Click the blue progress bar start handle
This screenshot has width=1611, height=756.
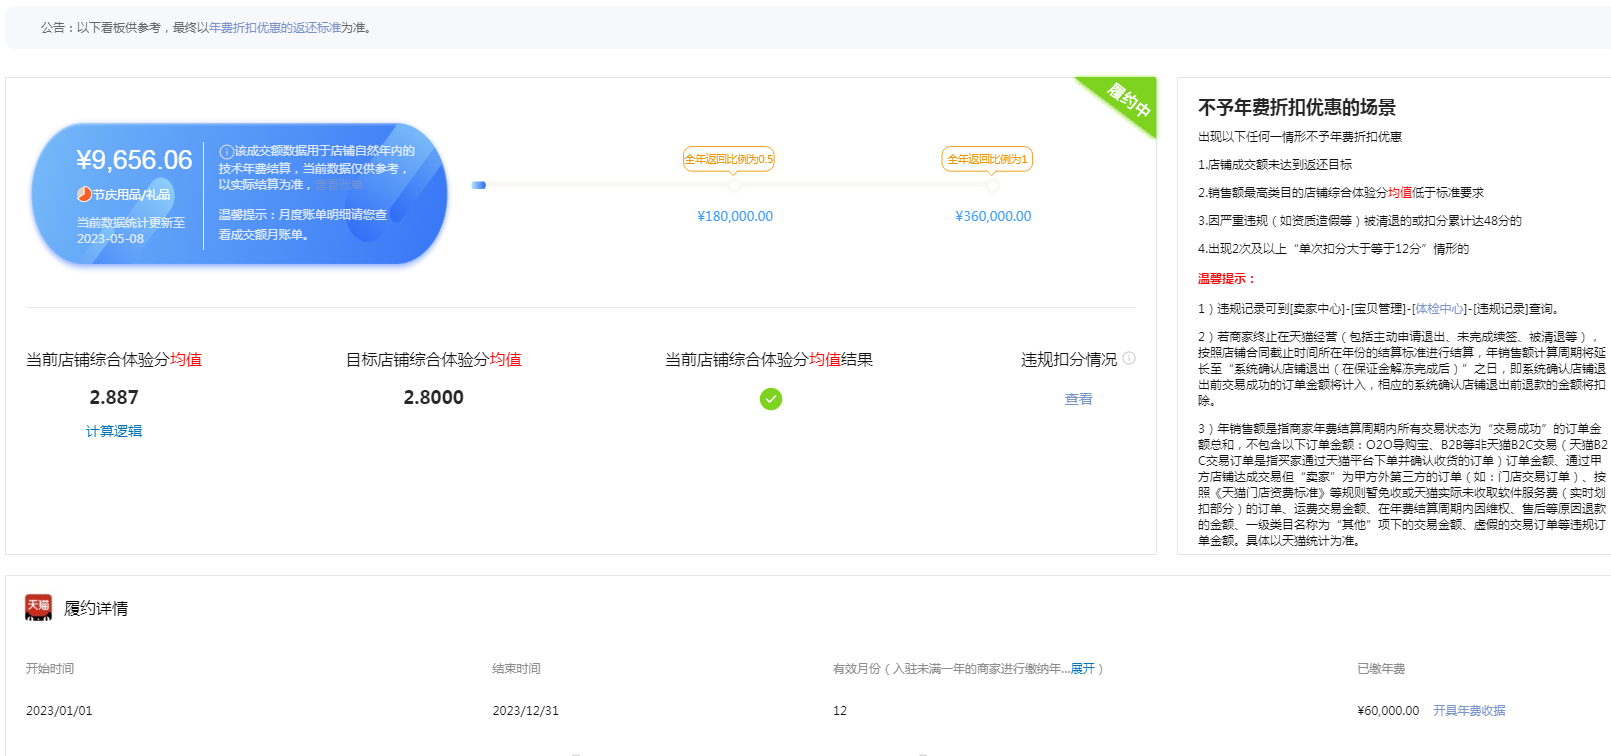(x=479, y=185)
